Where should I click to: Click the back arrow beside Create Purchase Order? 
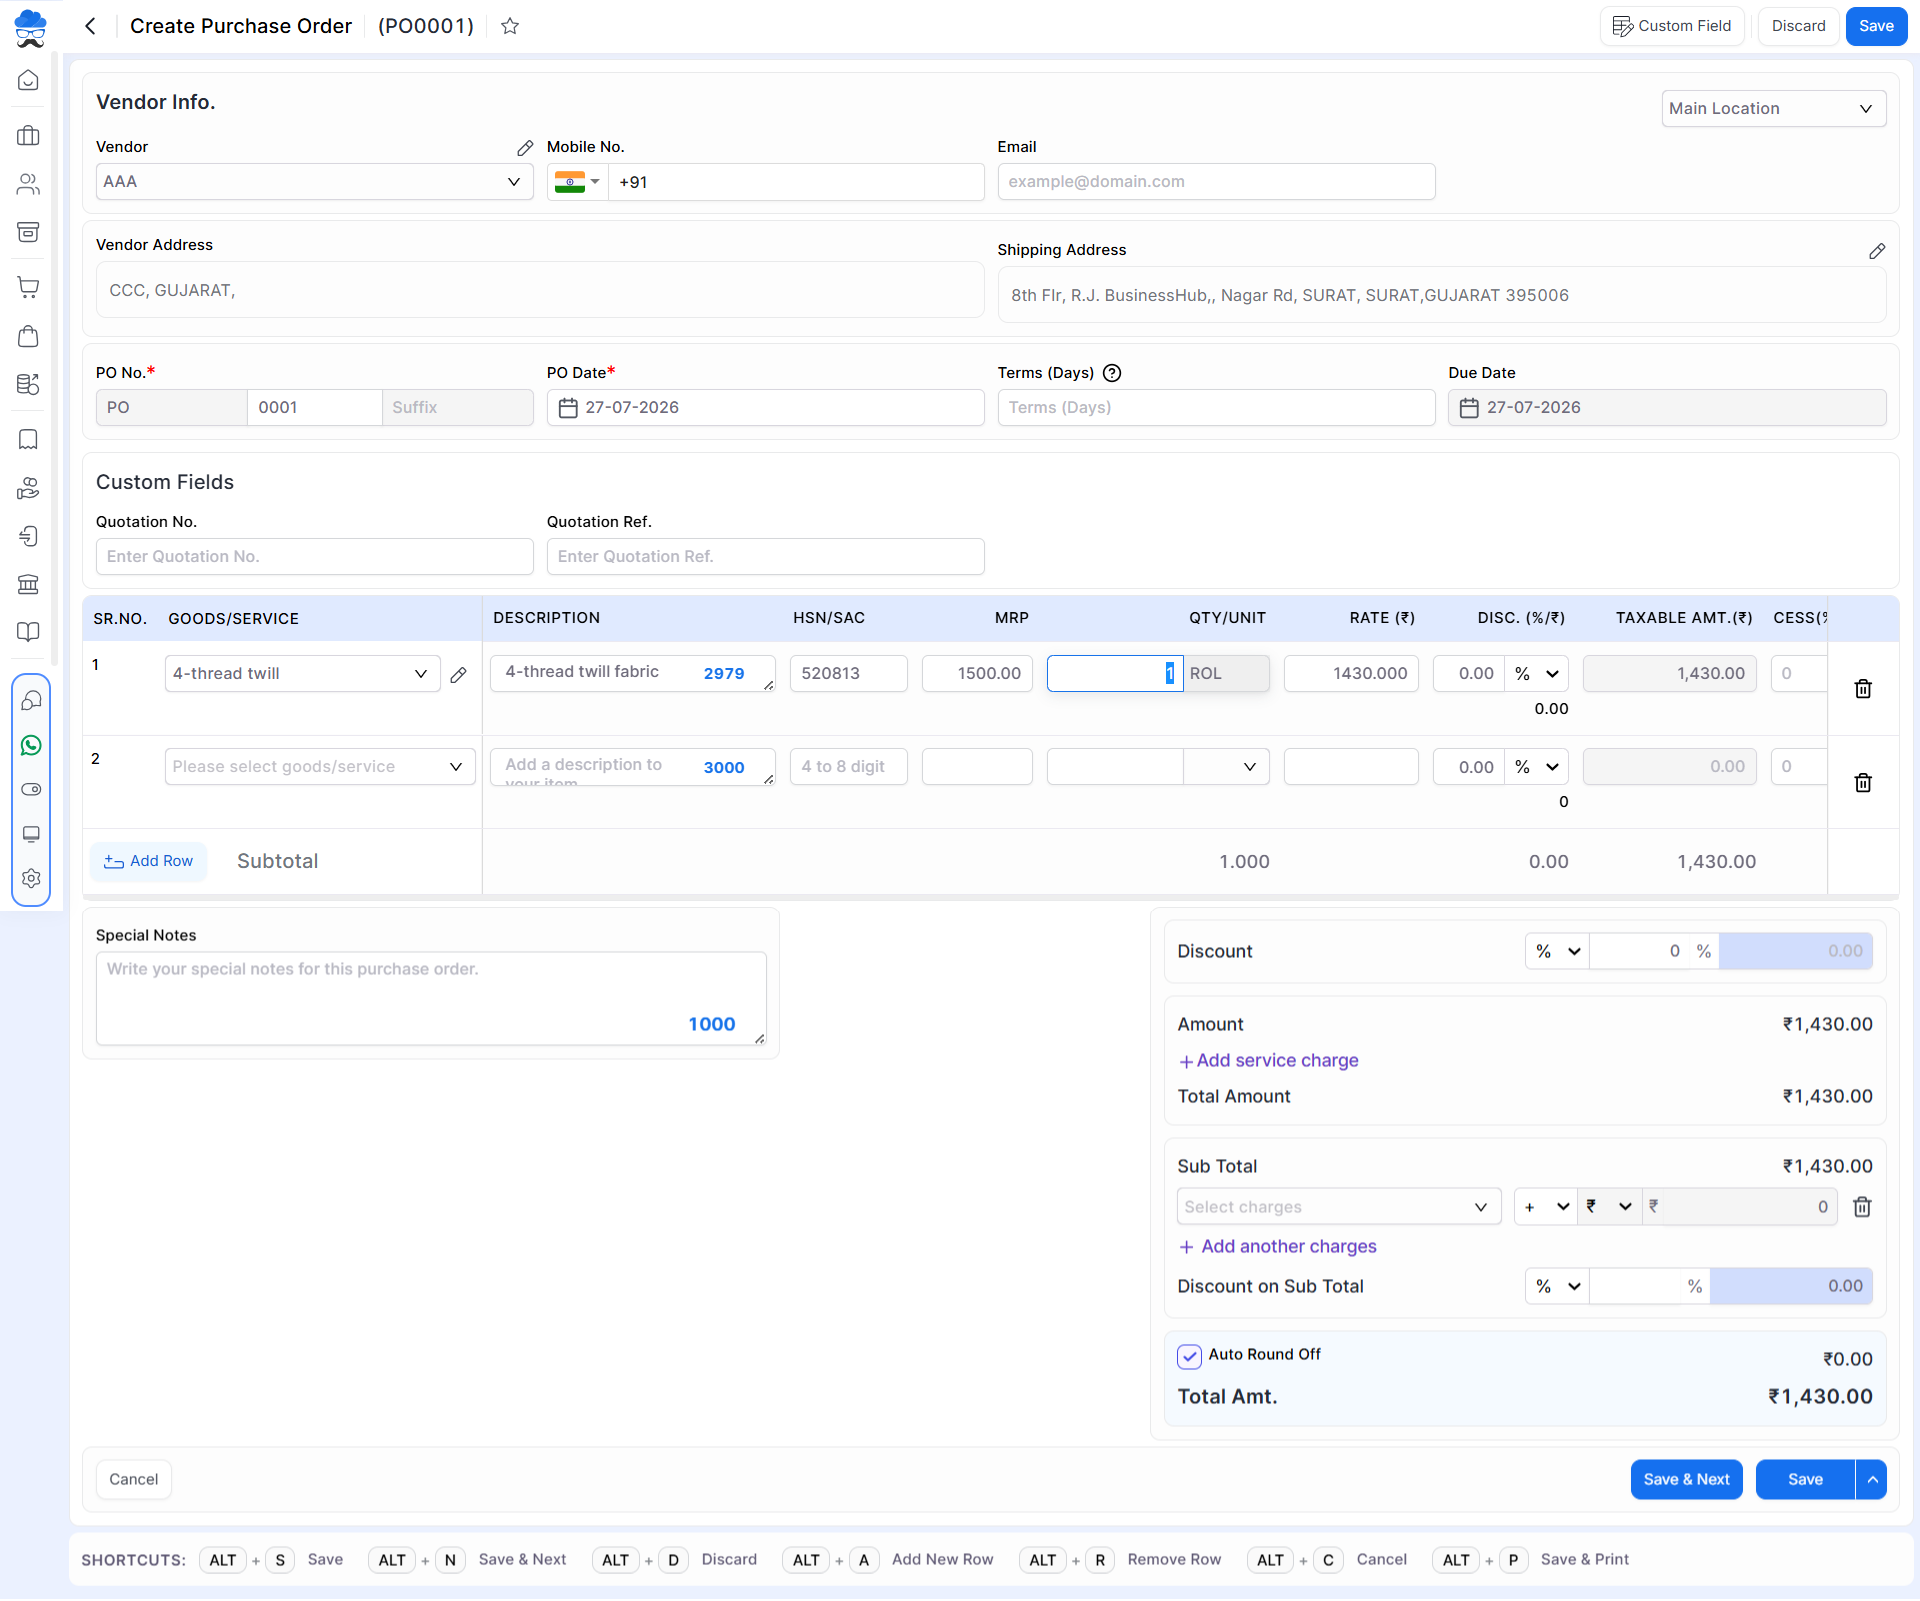coord(91,26)
